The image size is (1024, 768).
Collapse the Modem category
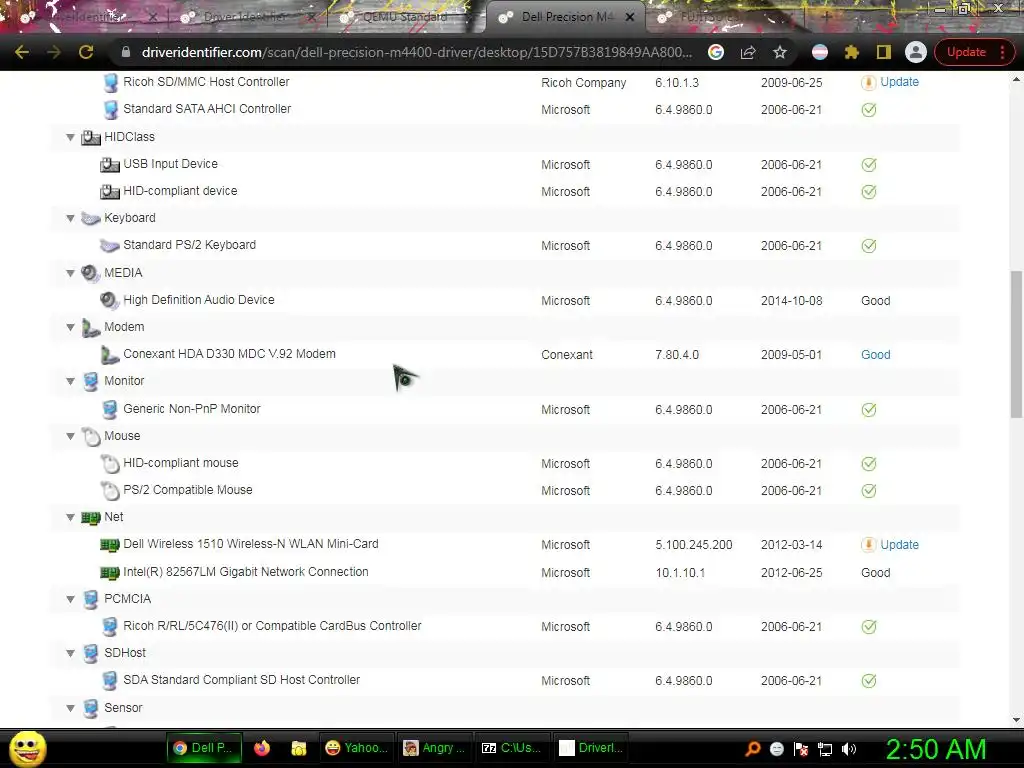click(x=70, y=327)
